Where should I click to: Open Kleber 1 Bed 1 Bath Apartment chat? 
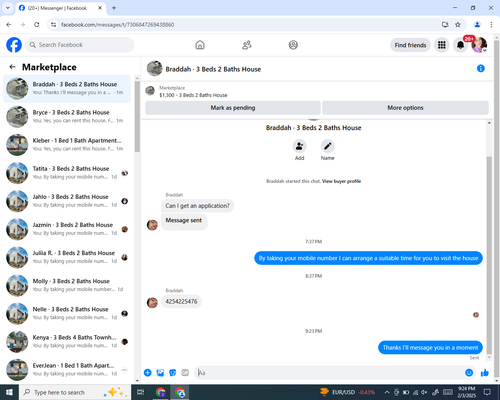67,145
